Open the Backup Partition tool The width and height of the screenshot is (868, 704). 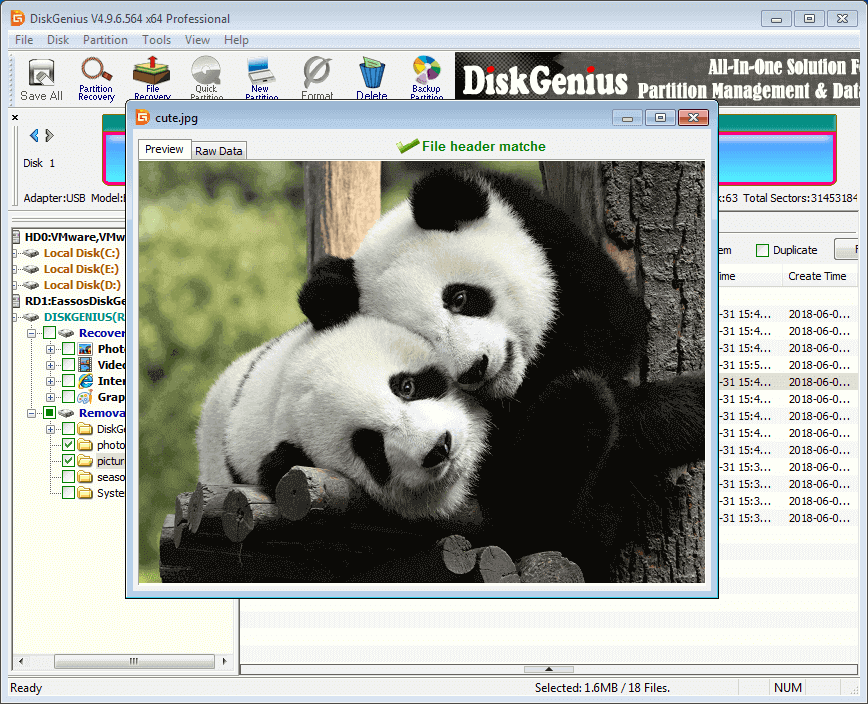tap(427, 78)
